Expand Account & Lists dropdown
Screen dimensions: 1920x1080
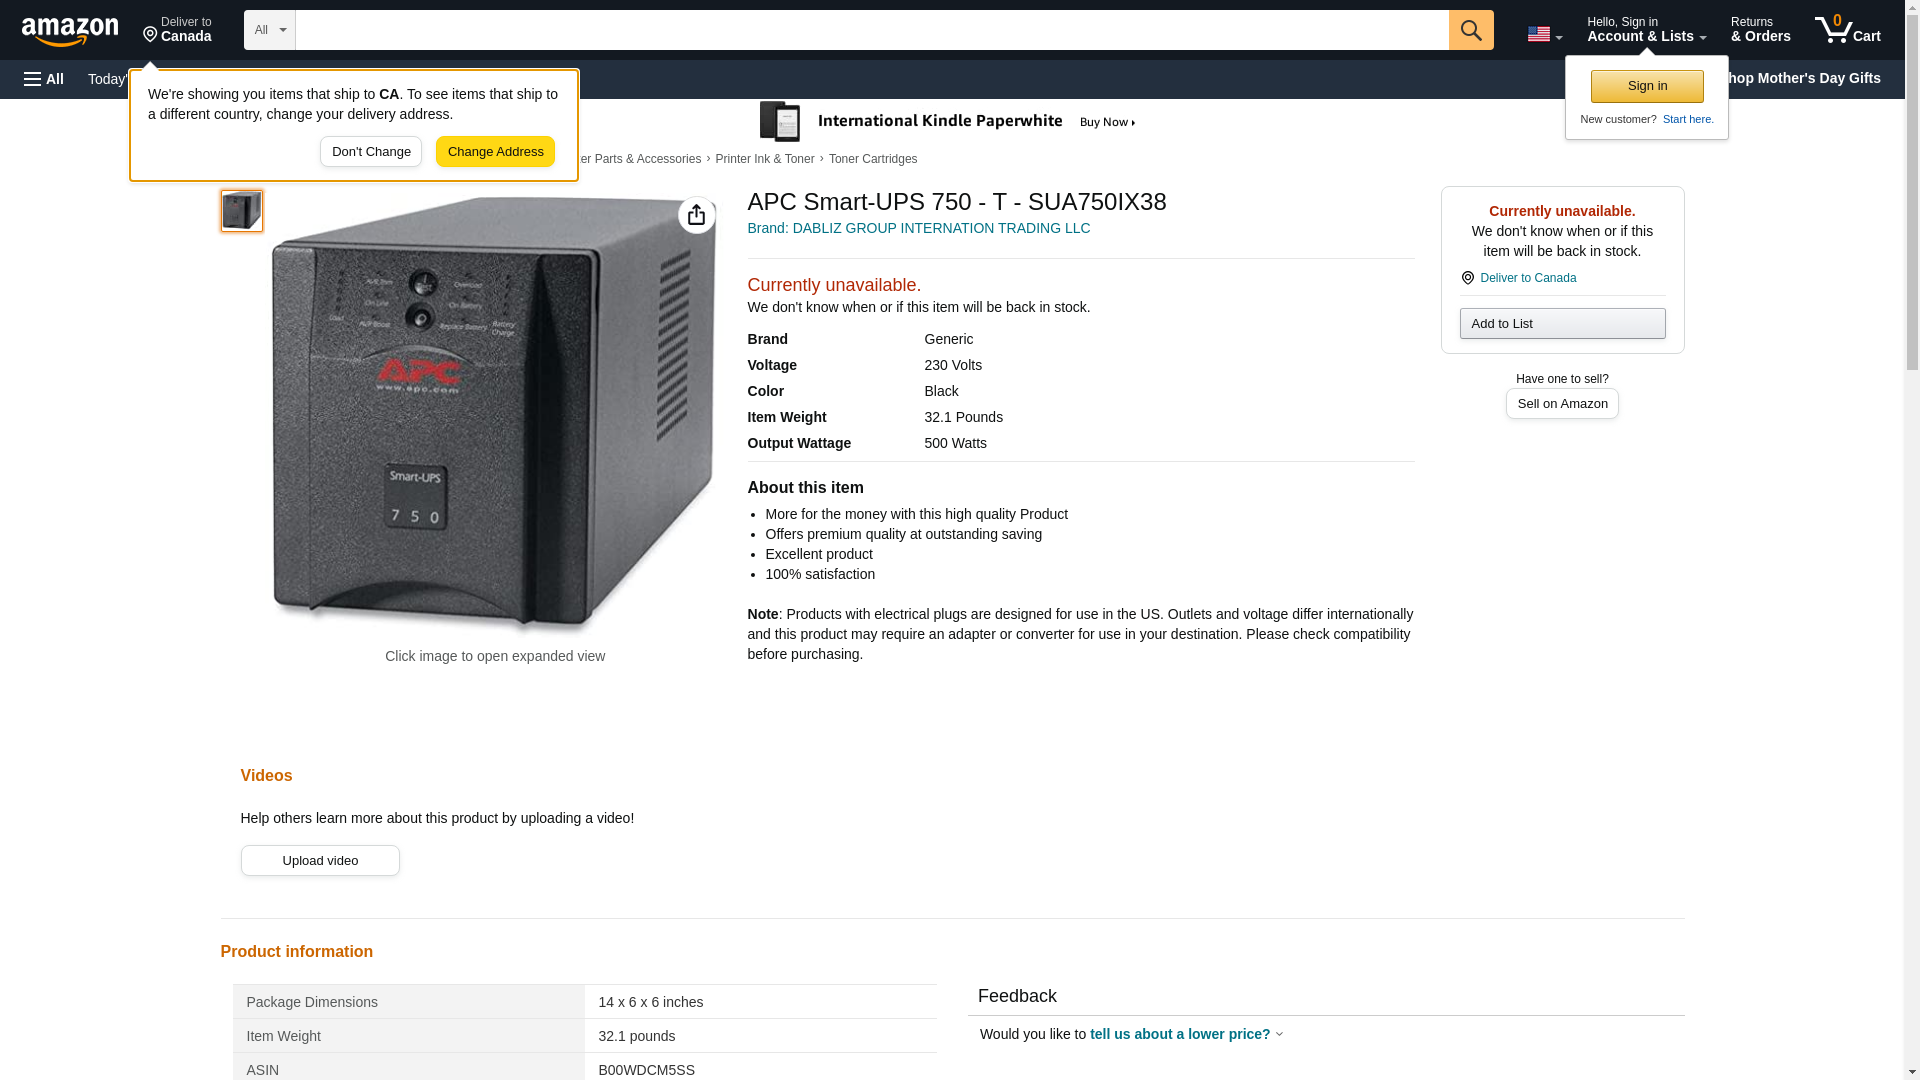point(1645,30)
